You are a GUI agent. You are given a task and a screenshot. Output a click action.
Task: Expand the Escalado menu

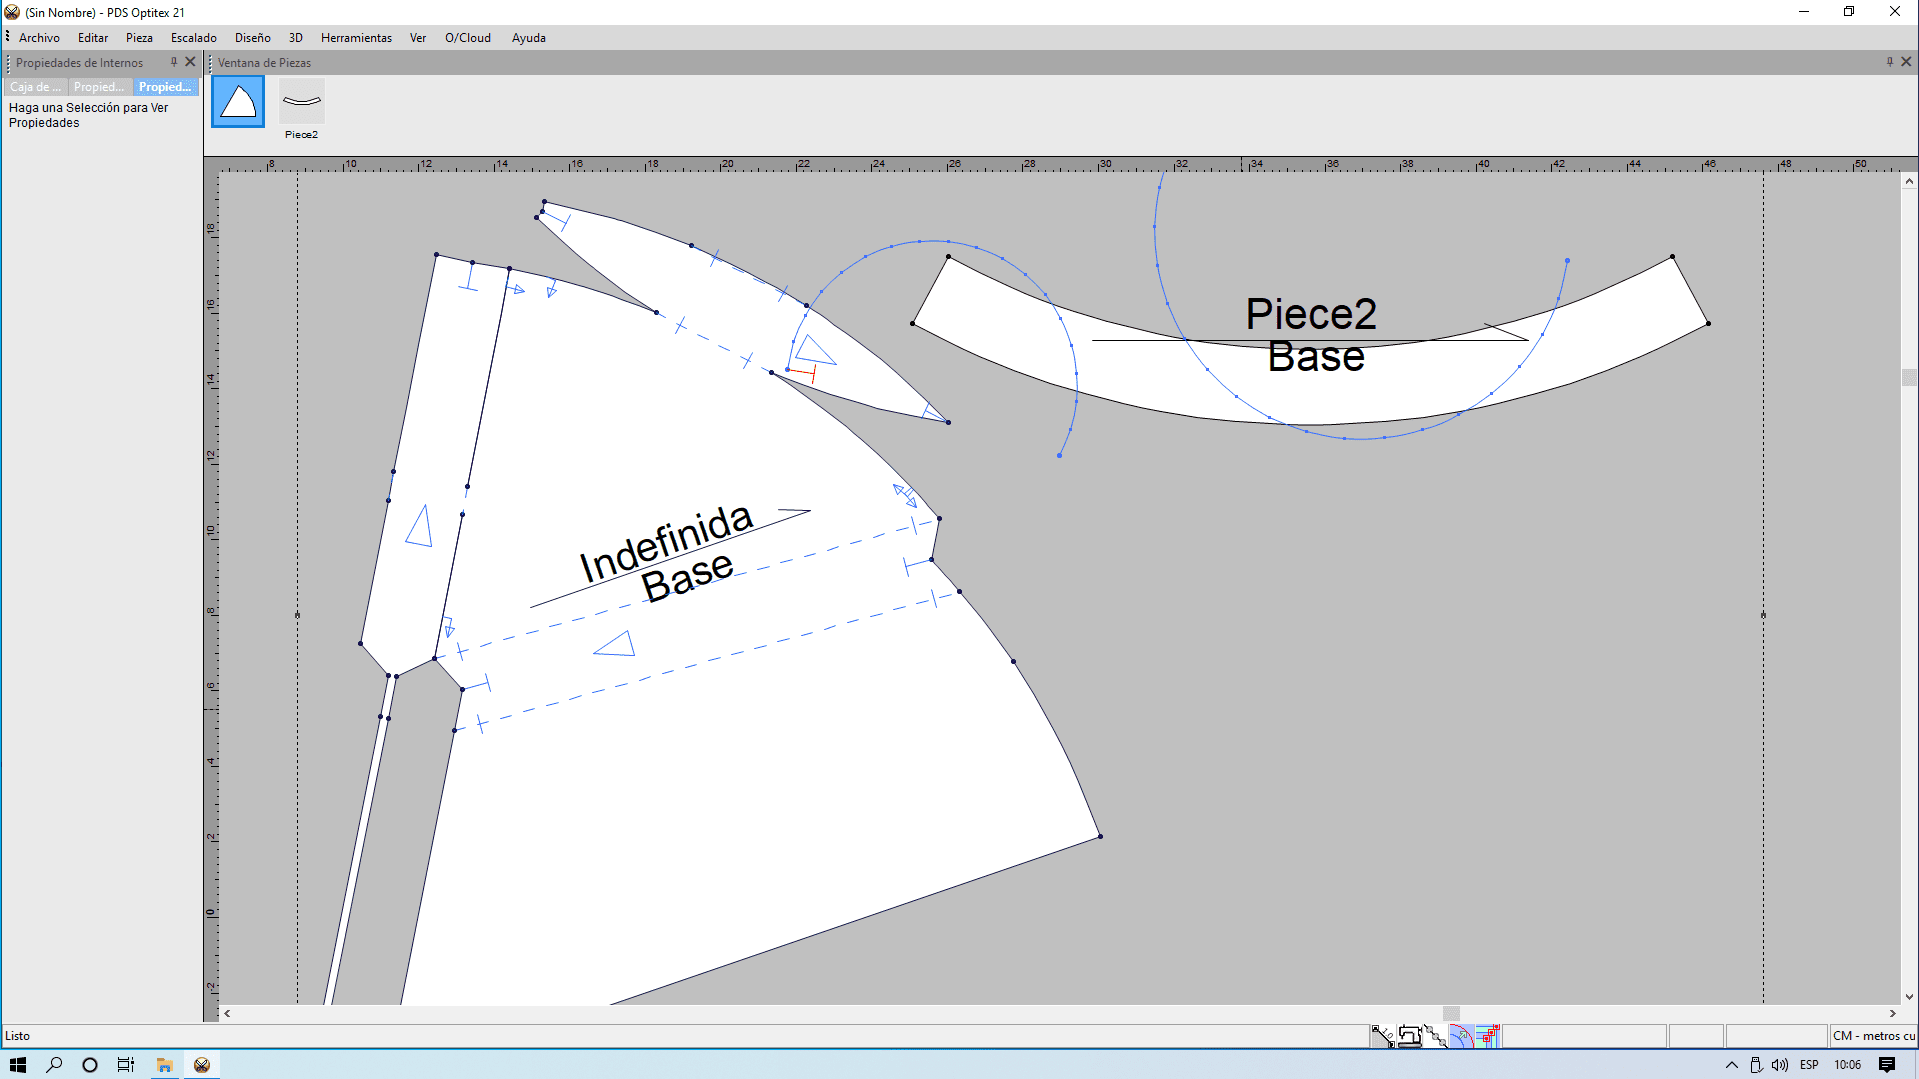click(x=193, y=38)
